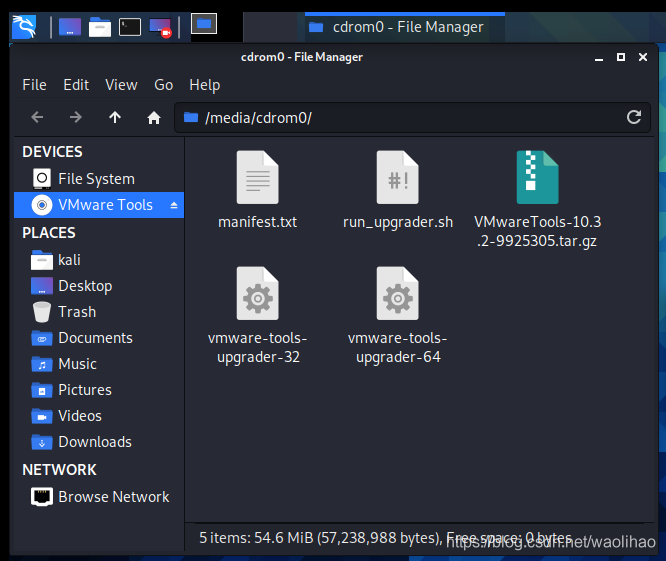Open the Kali dragon applications menu
Viewport: 666px width, 561px height.
coord(24,27)
